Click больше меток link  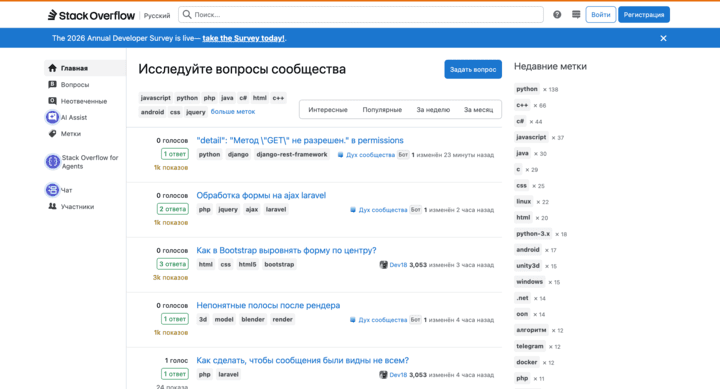(233, 112)
